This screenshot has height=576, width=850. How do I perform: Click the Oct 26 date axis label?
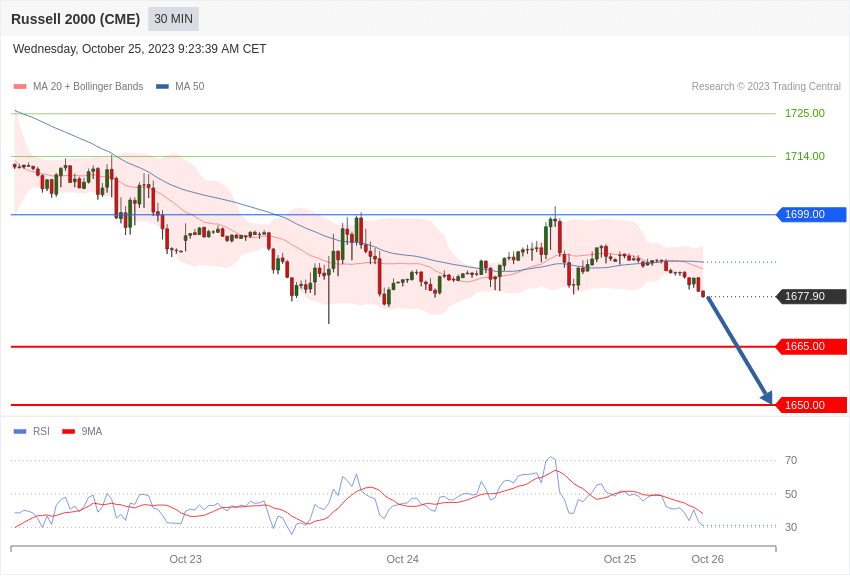tap(707, 559)
